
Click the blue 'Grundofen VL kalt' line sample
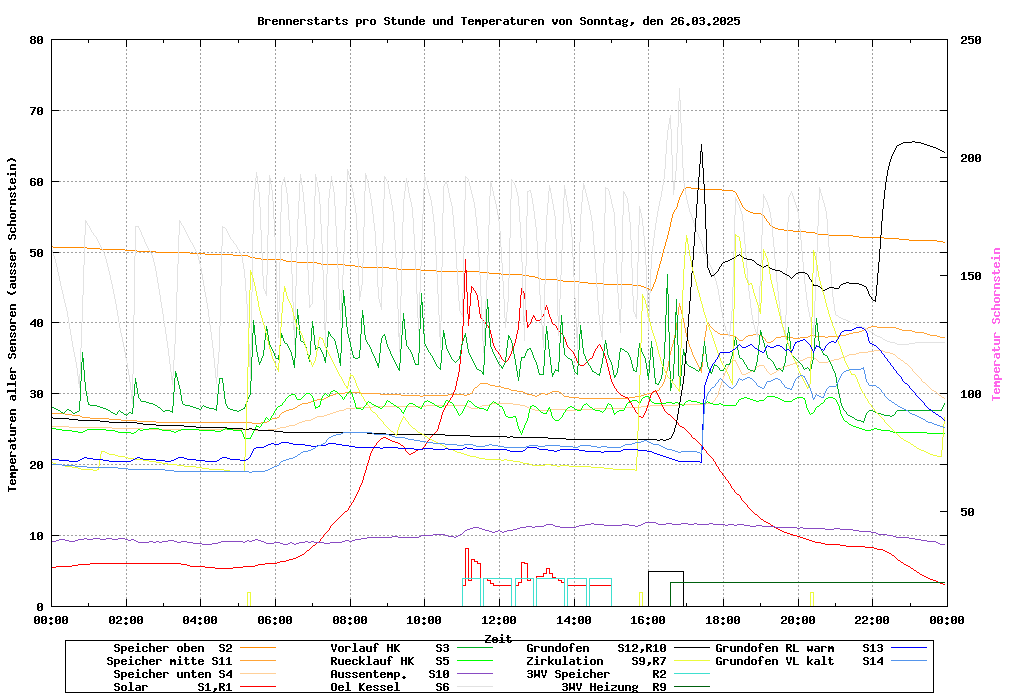pos(910,661)
